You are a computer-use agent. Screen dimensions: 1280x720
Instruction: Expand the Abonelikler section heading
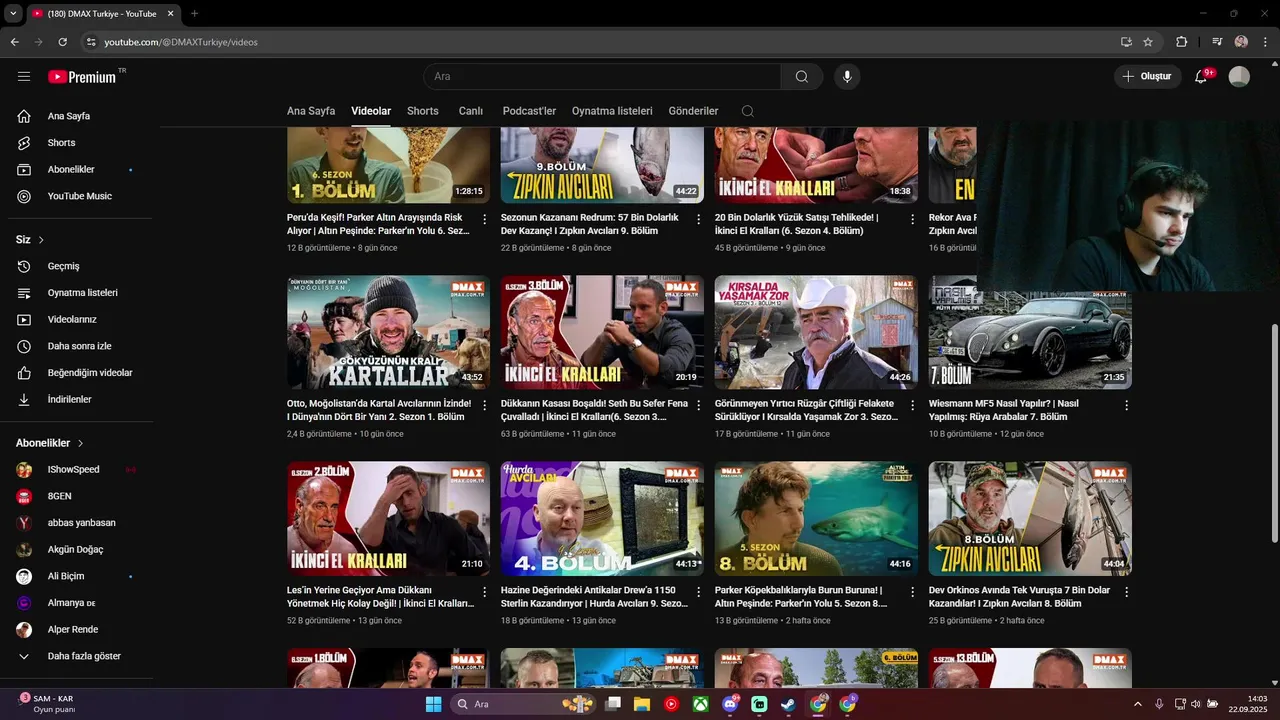[x=50, y=443]
